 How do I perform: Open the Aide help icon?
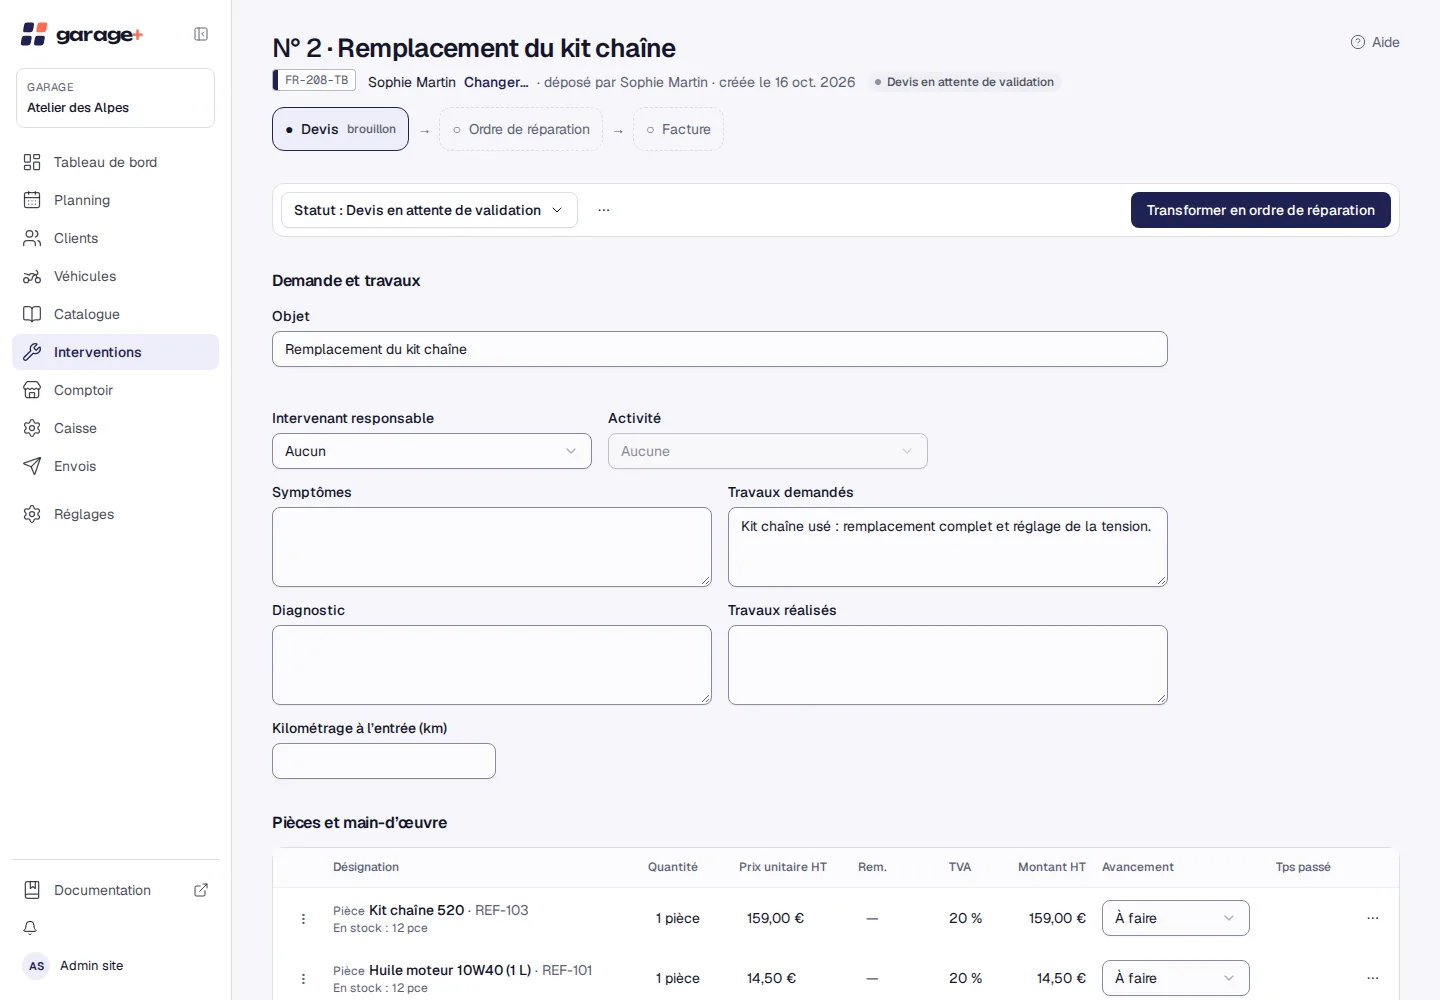point(1358,42)
